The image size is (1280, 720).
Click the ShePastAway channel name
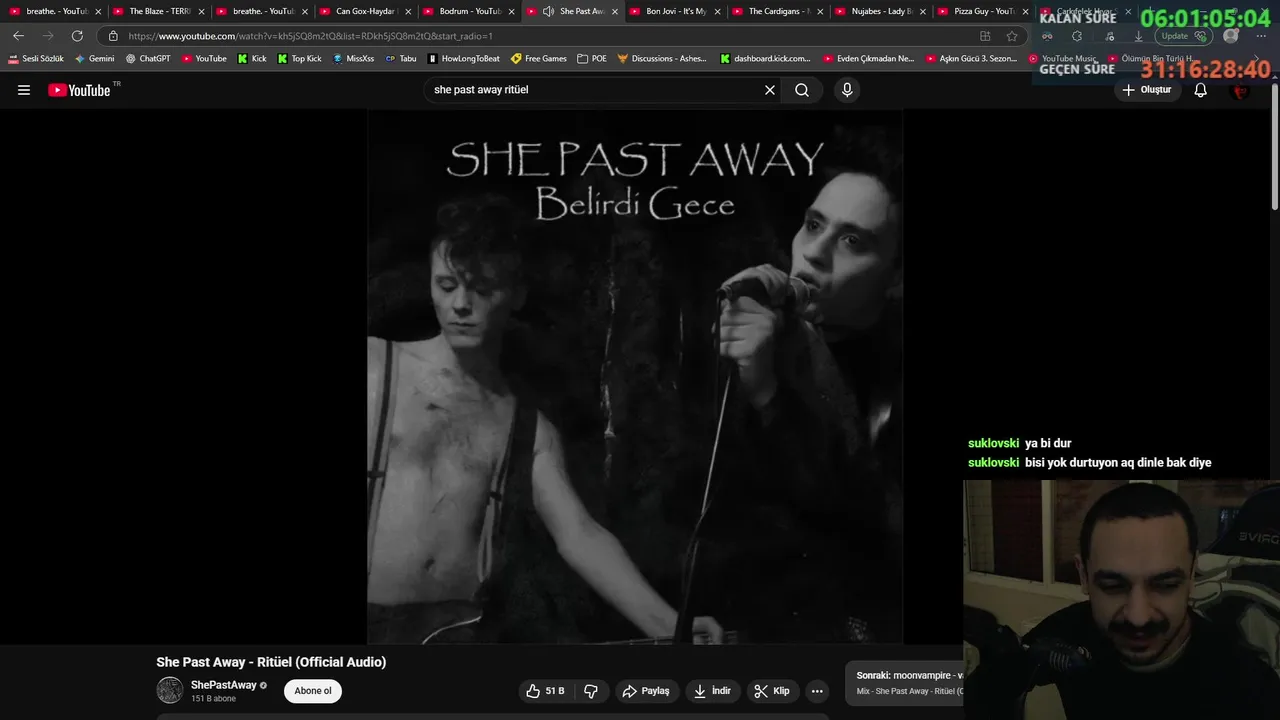pyautogui.click(x=224, y=685)
